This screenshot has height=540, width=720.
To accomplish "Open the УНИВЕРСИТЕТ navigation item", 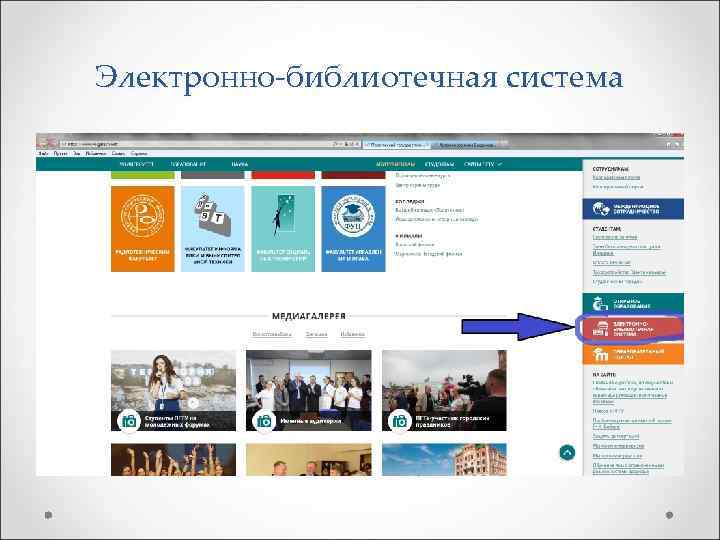I will (x=136, y=164).
